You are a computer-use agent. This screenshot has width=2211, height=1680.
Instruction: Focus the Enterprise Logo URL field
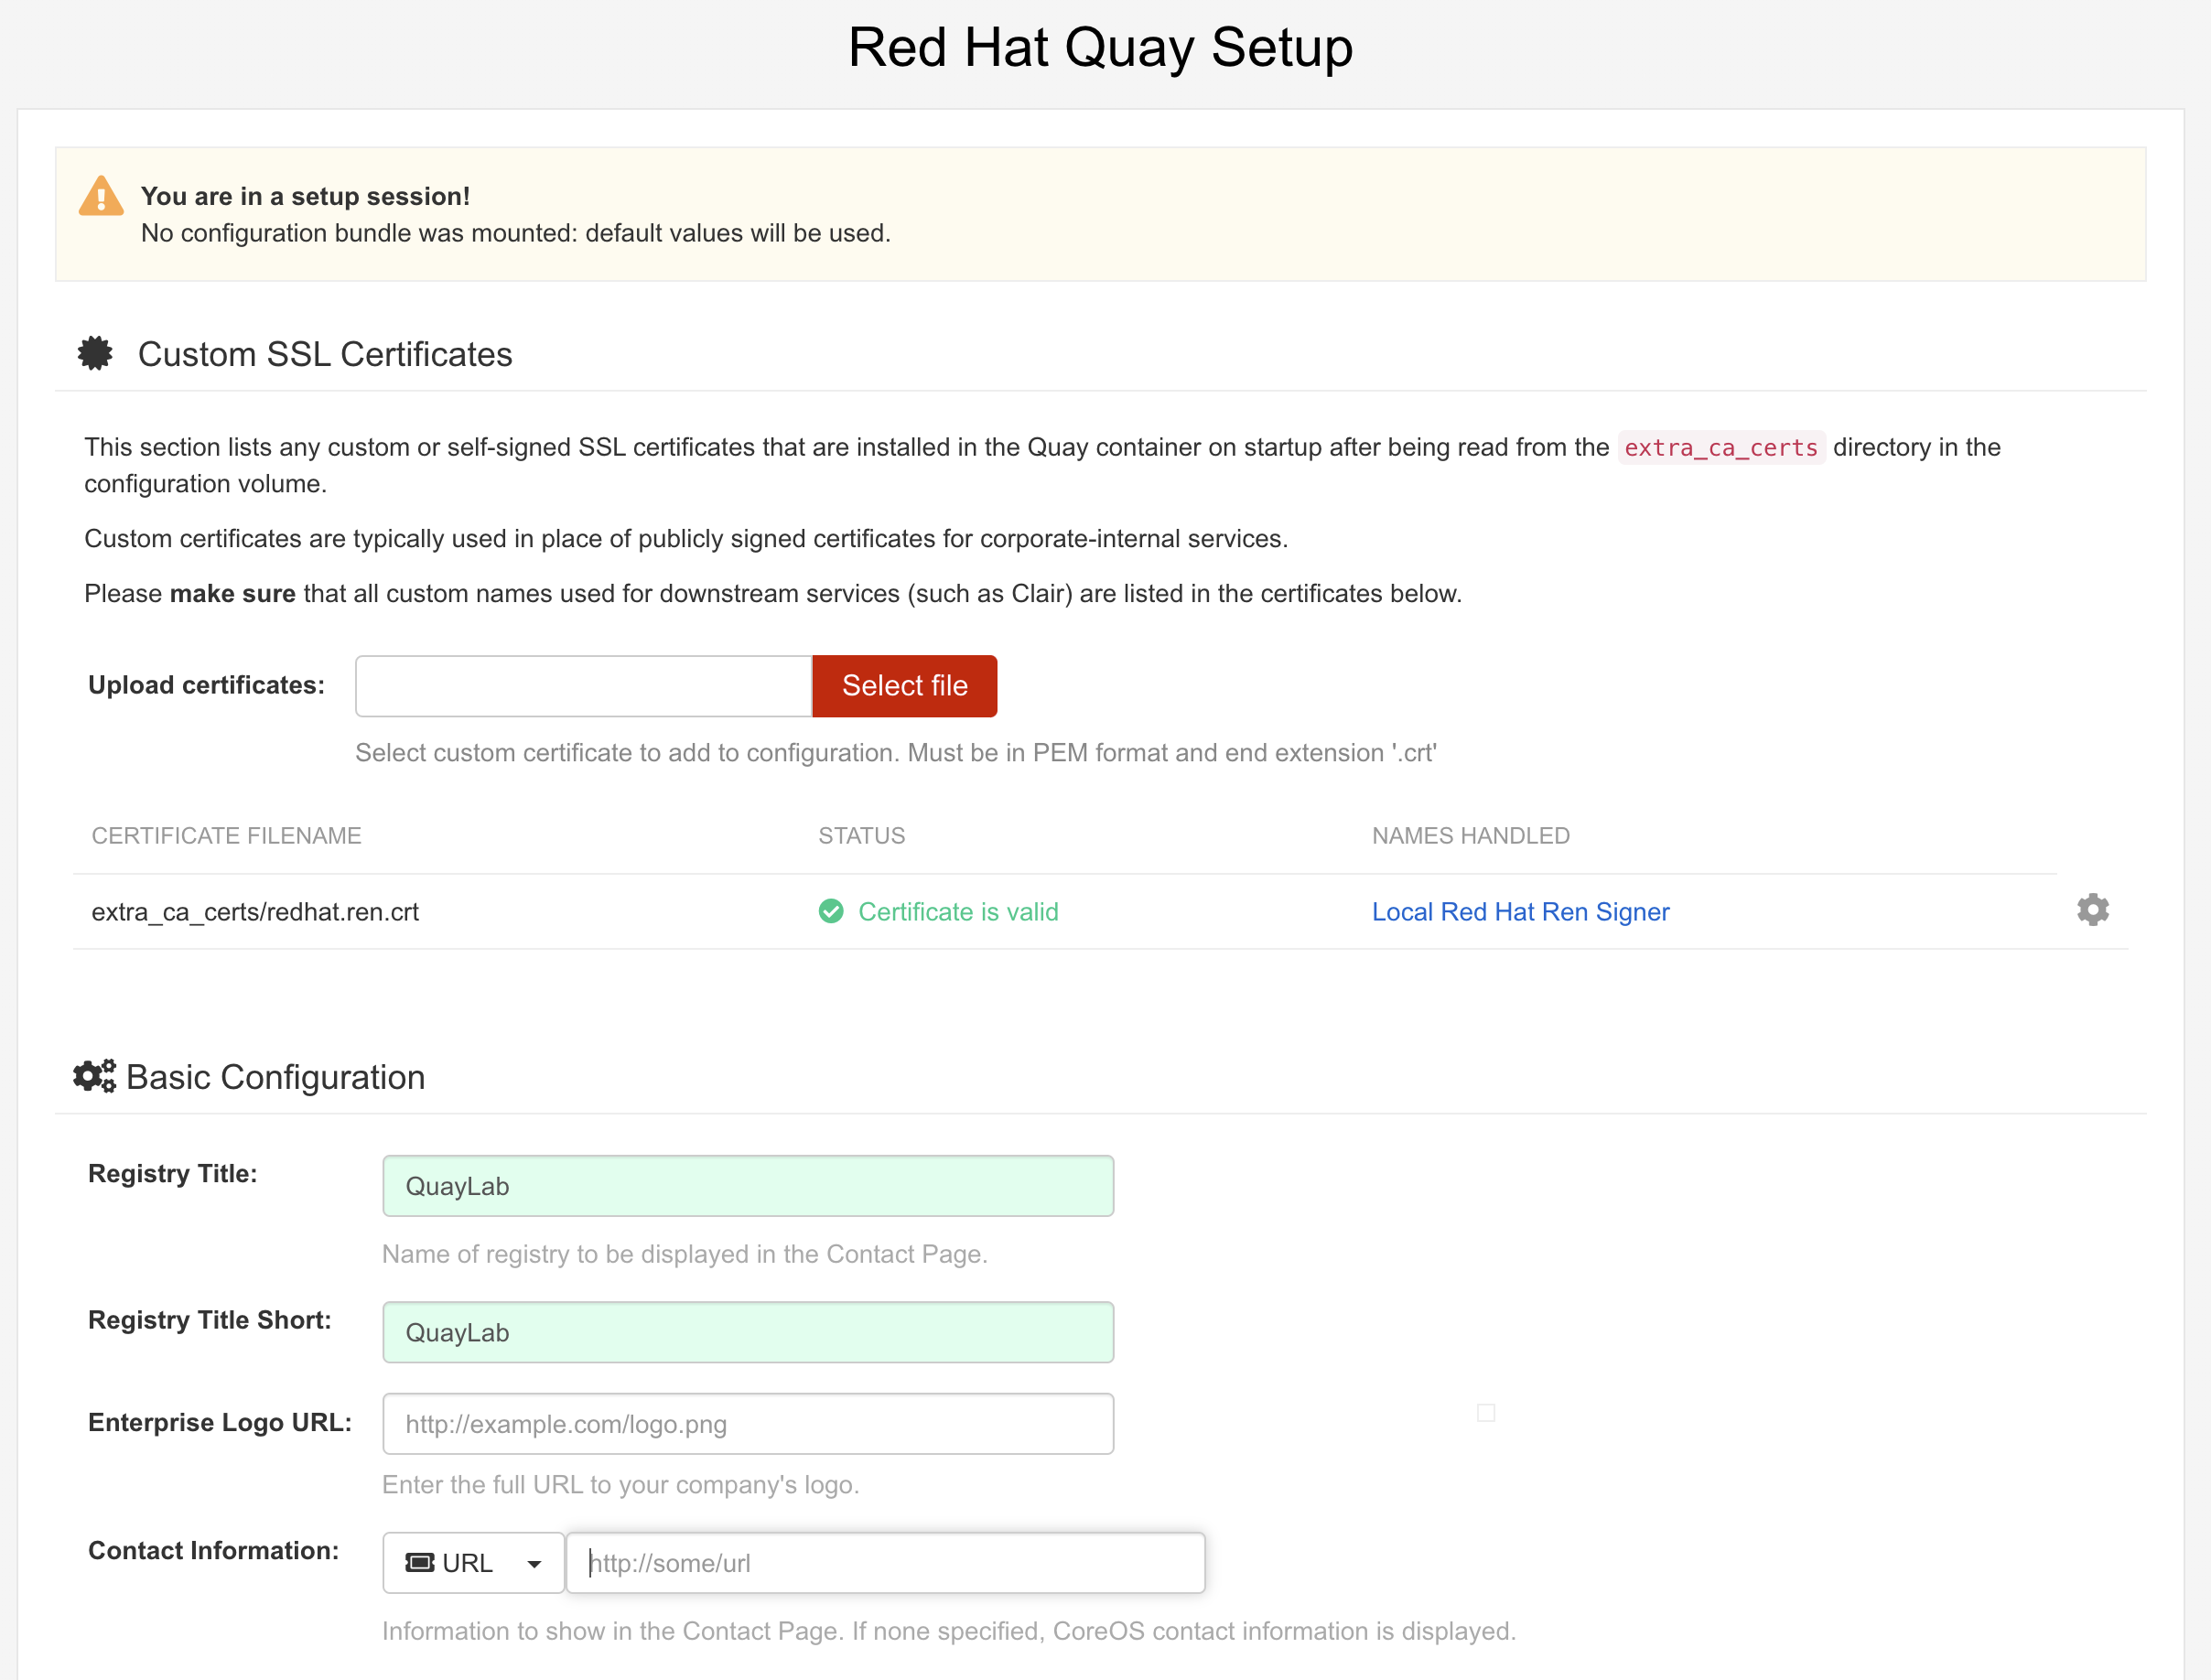[748, 1424]
